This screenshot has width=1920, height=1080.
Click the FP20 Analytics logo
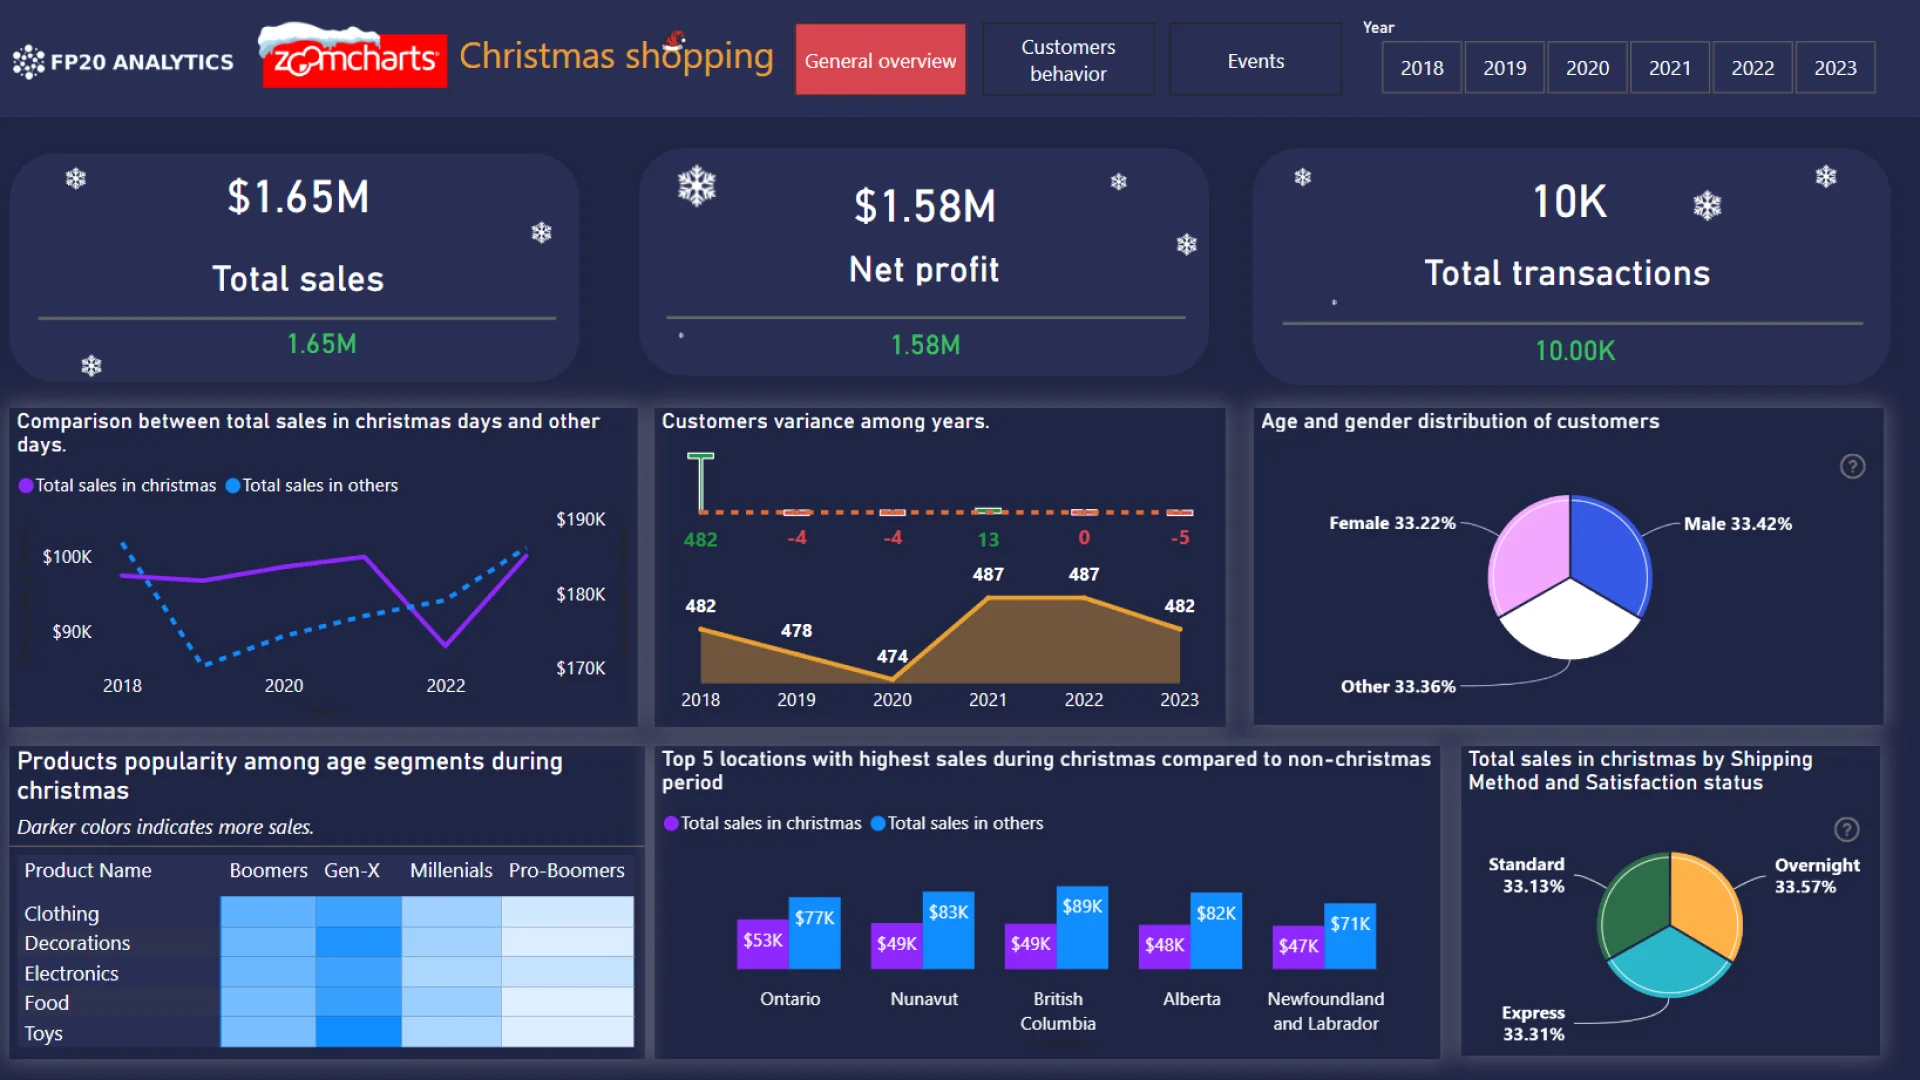click(123, 61)
